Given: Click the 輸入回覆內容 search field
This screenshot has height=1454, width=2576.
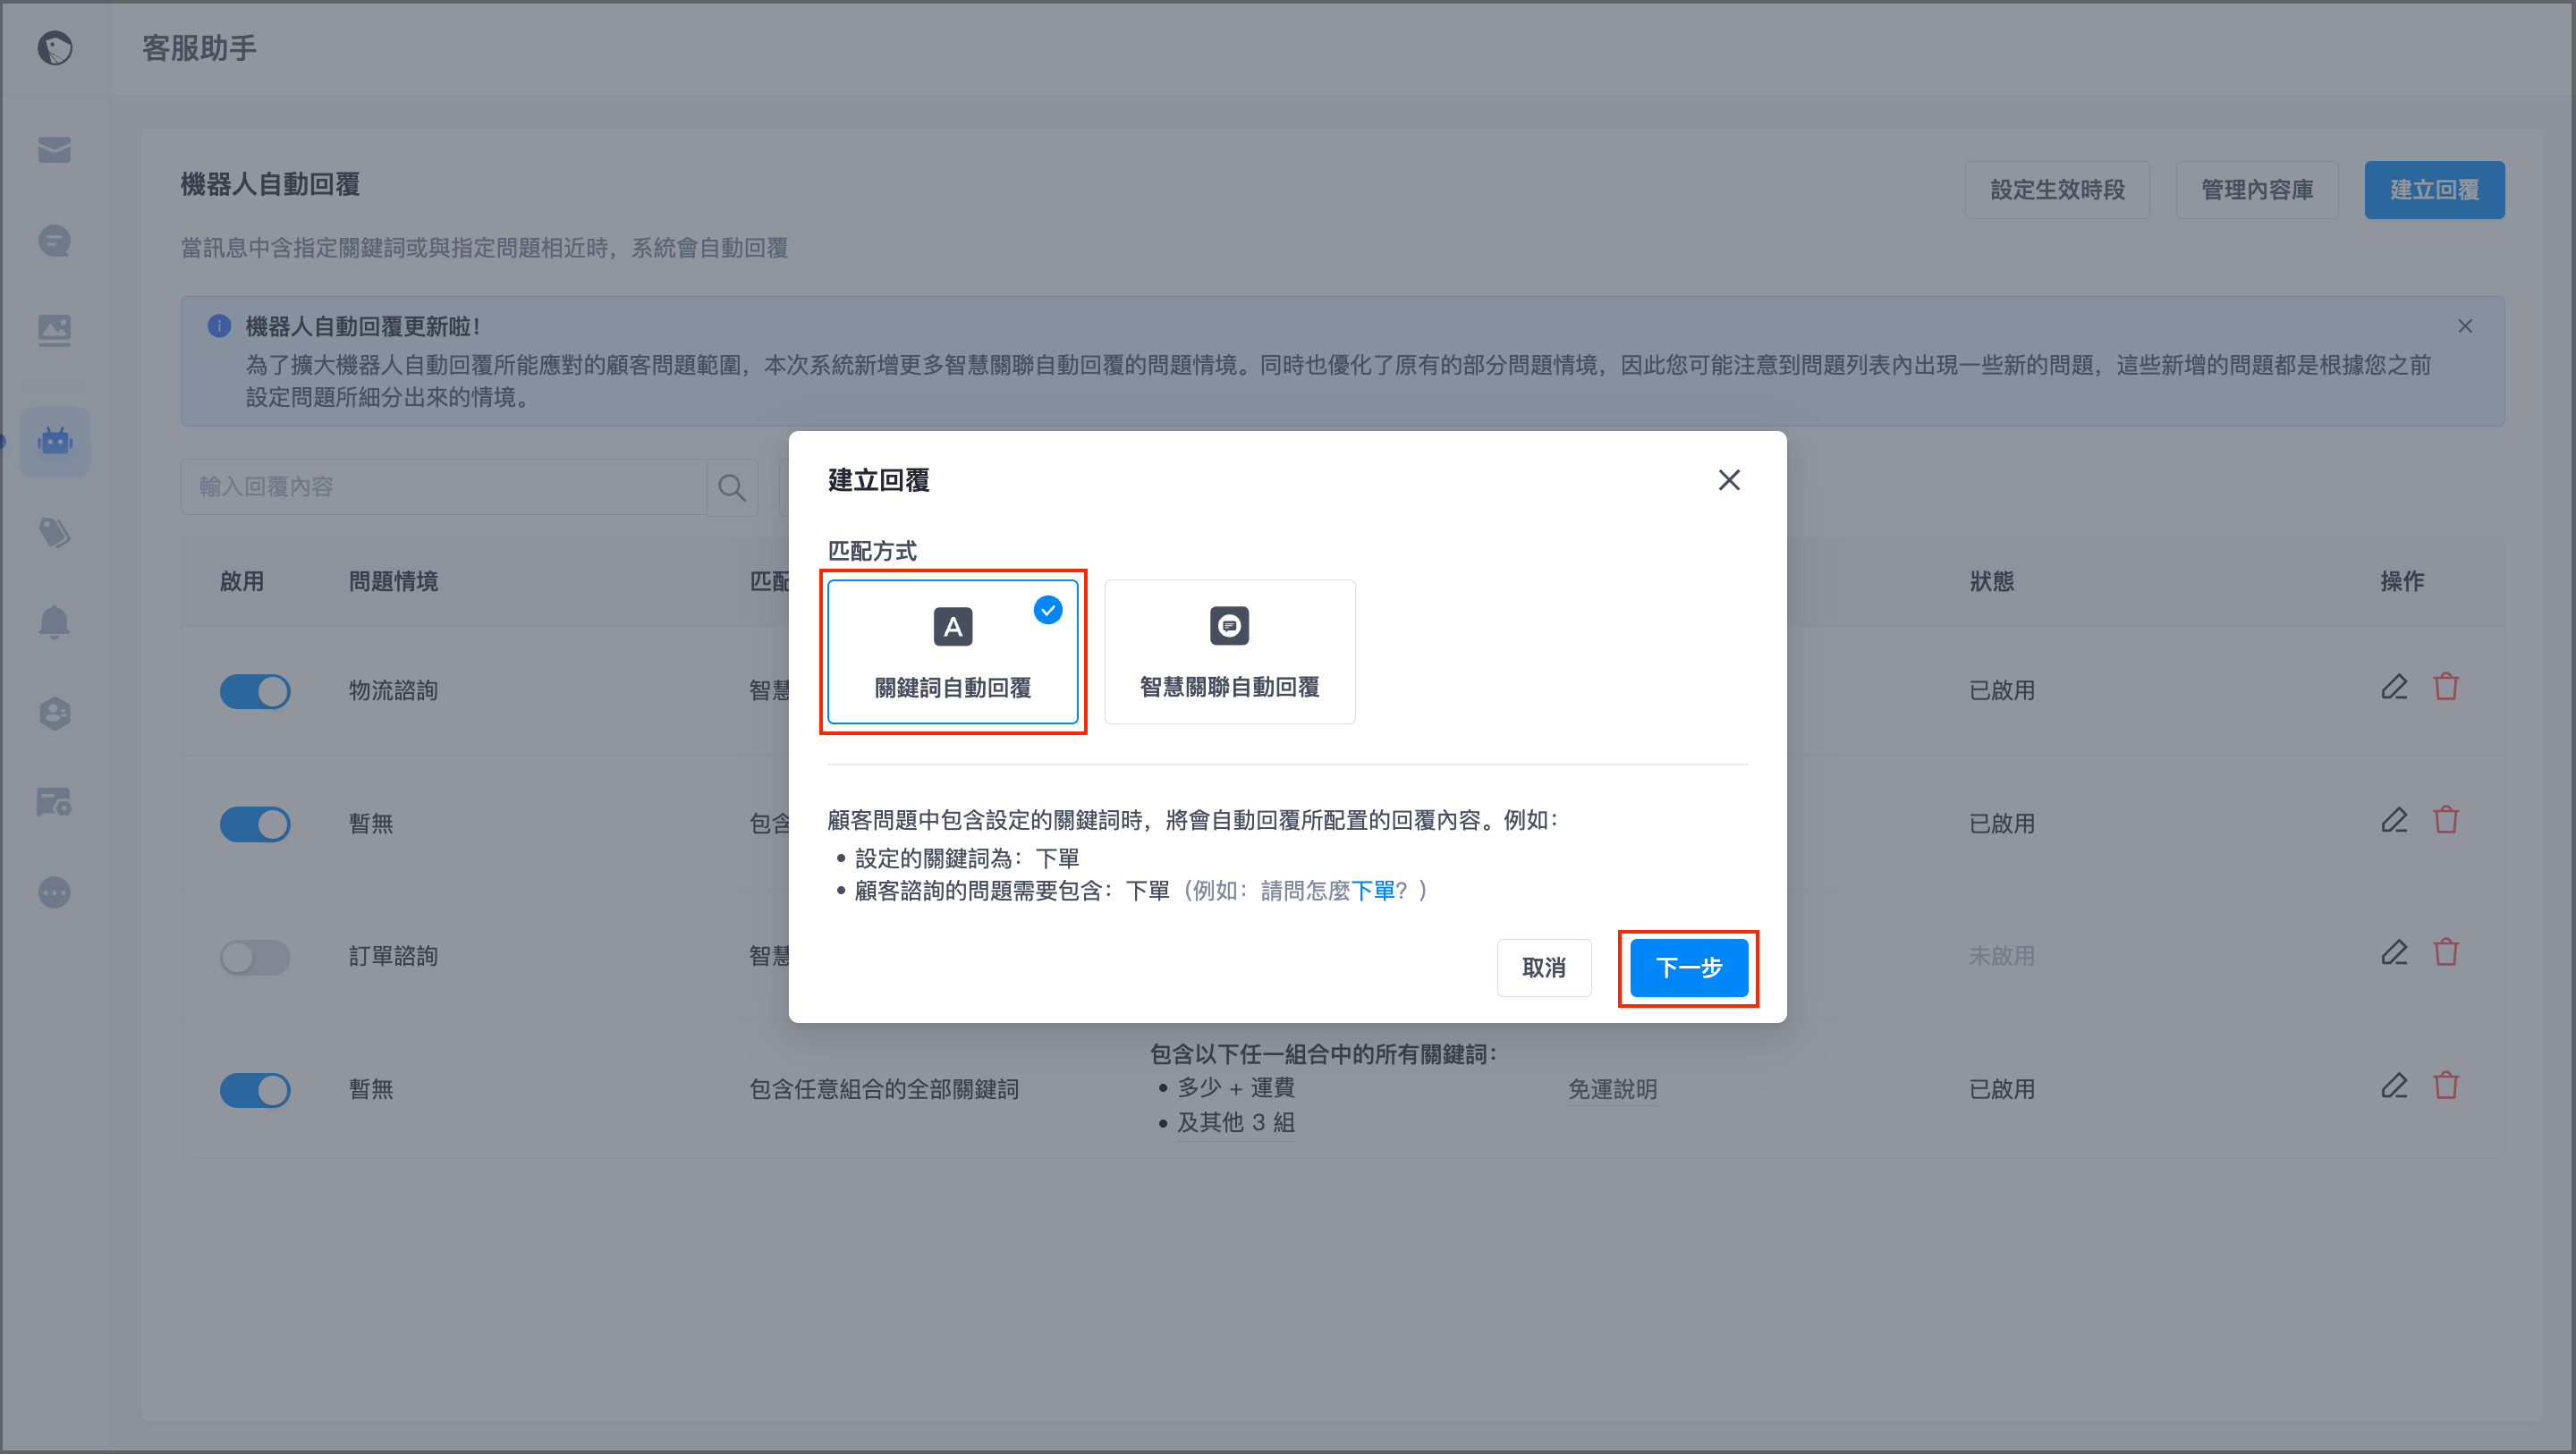Looking at the screenshot, I should coord(443,487).
